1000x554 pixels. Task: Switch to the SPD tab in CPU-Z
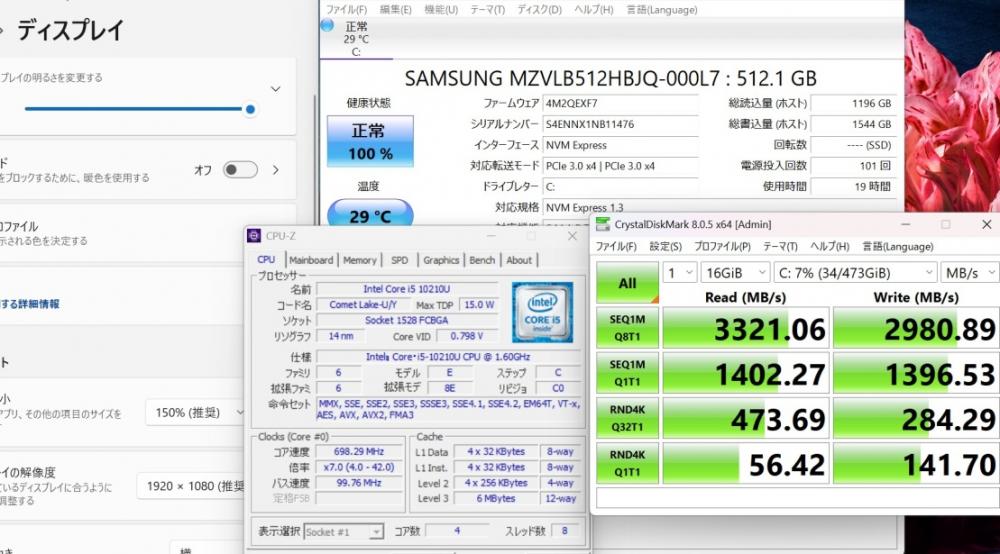click(x=400, y=260)
